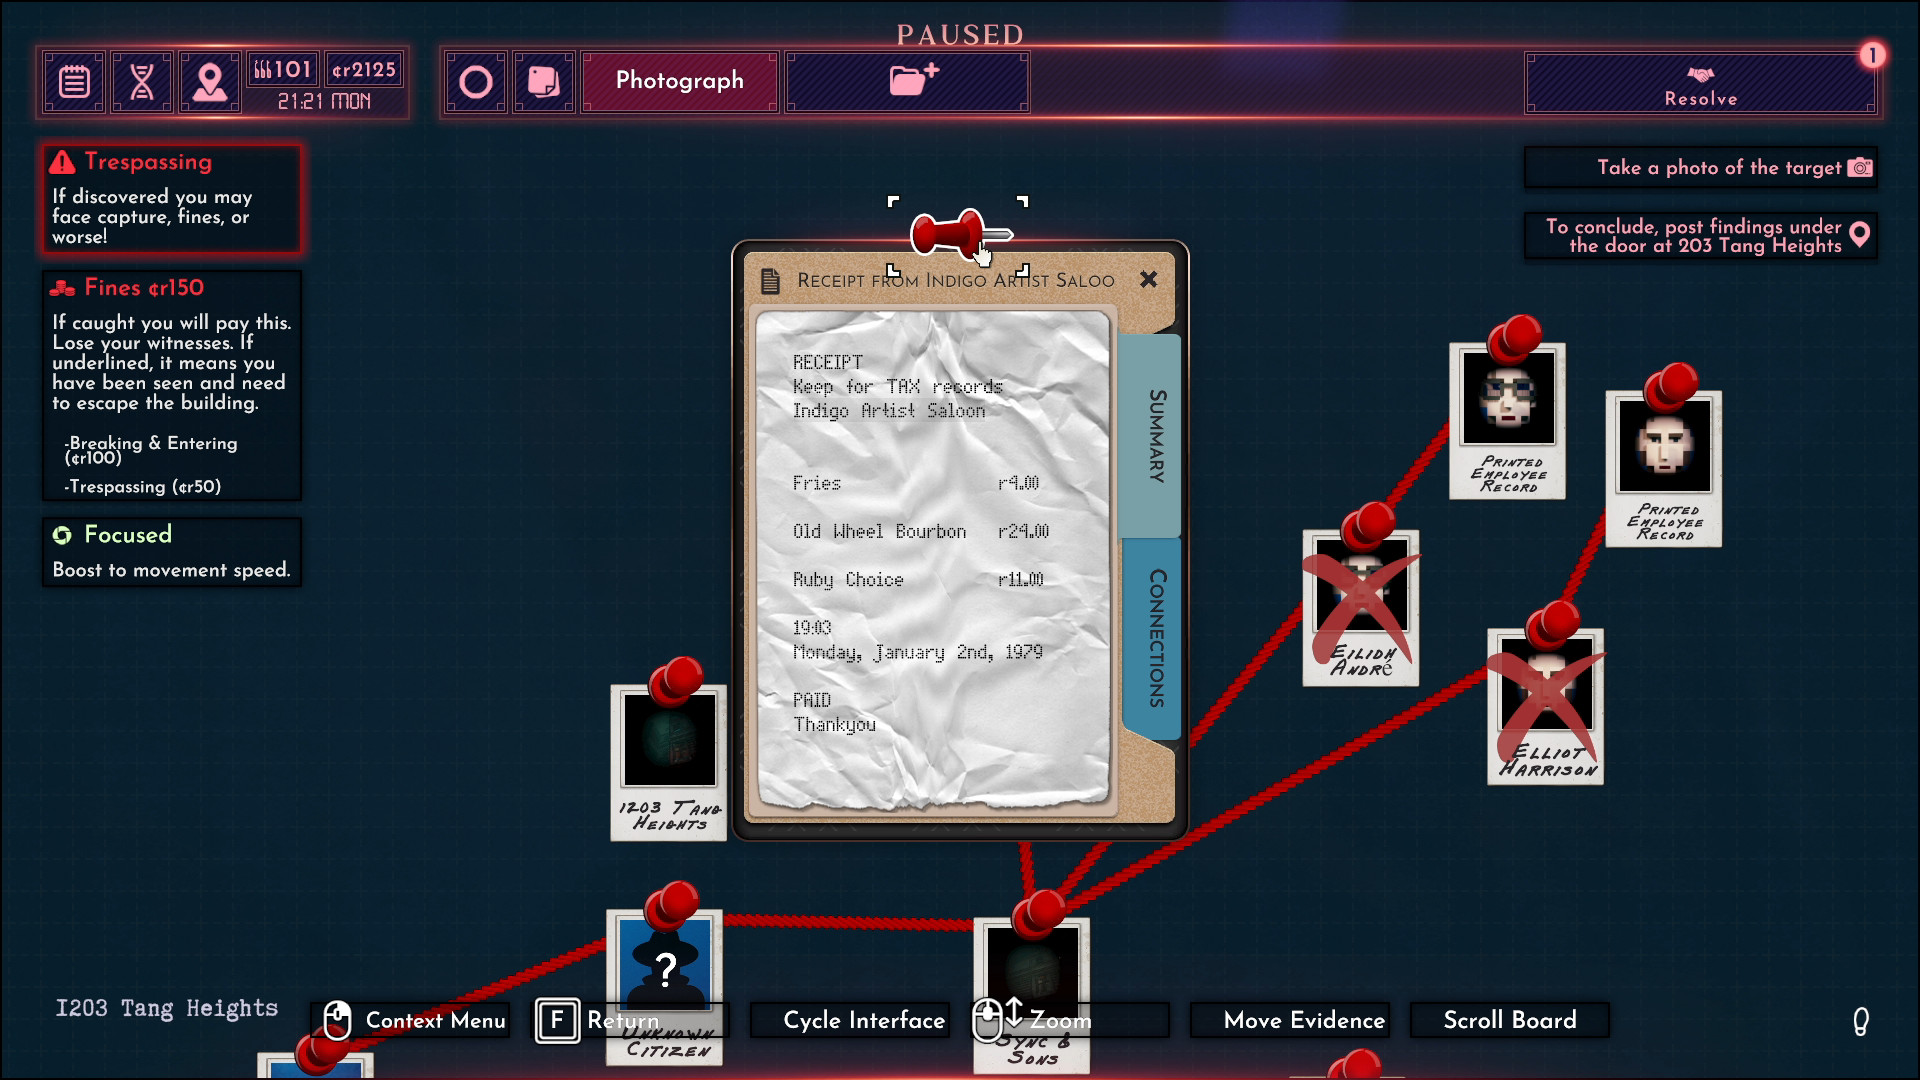Open Context Menu at bottom toolbar
This screenshot has height=1080, width=1920.
pyautogui.click(x=414, y=1019)
